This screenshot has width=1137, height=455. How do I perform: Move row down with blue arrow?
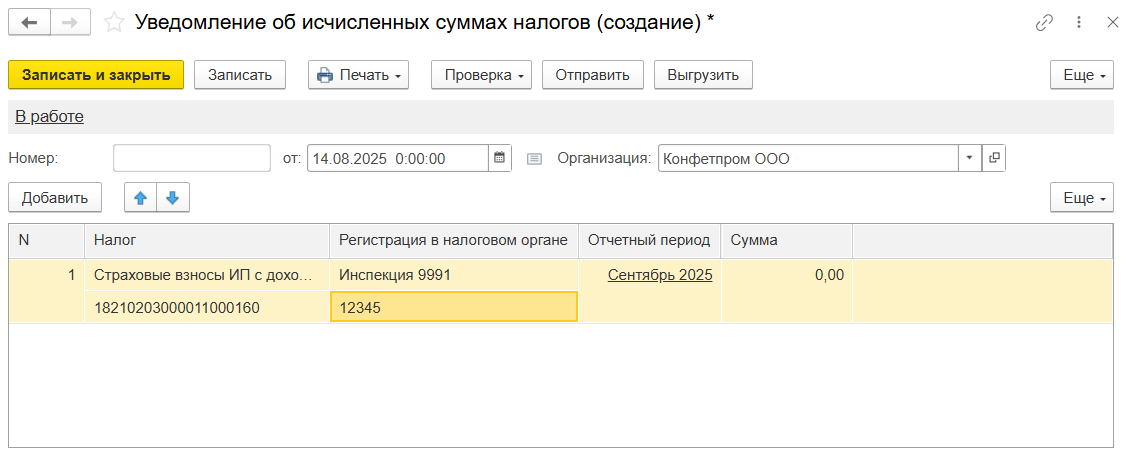tap(172, 198)
